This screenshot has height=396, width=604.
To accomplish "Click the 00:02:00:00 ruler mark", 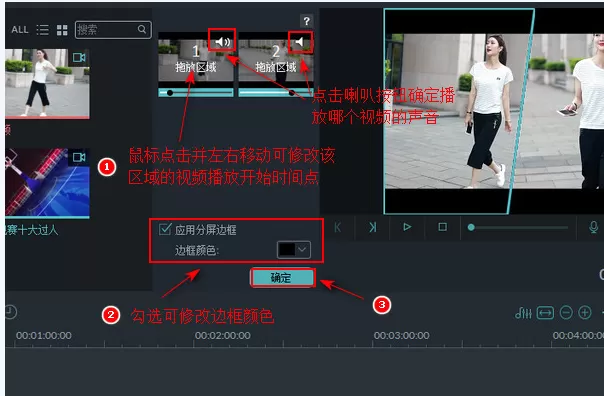I will click(x=223, y=336).
